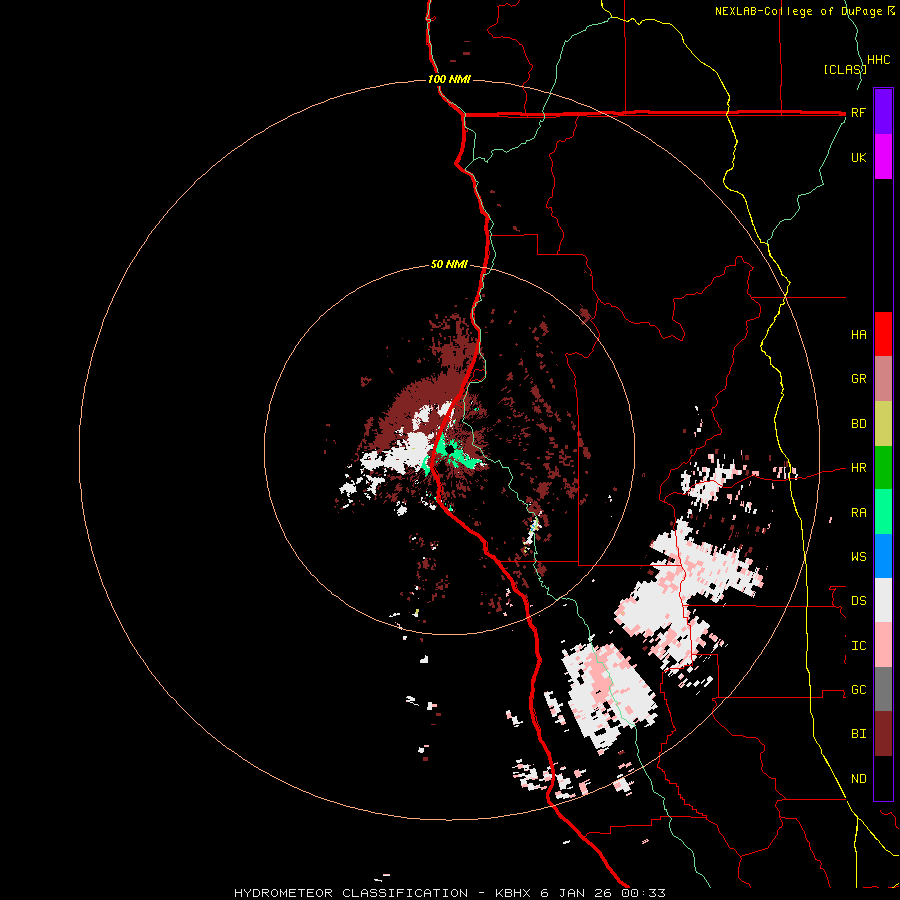Select the light pink IC legend swatch
The width and height of the screenshot is (900, 900).
coord(883,645)
